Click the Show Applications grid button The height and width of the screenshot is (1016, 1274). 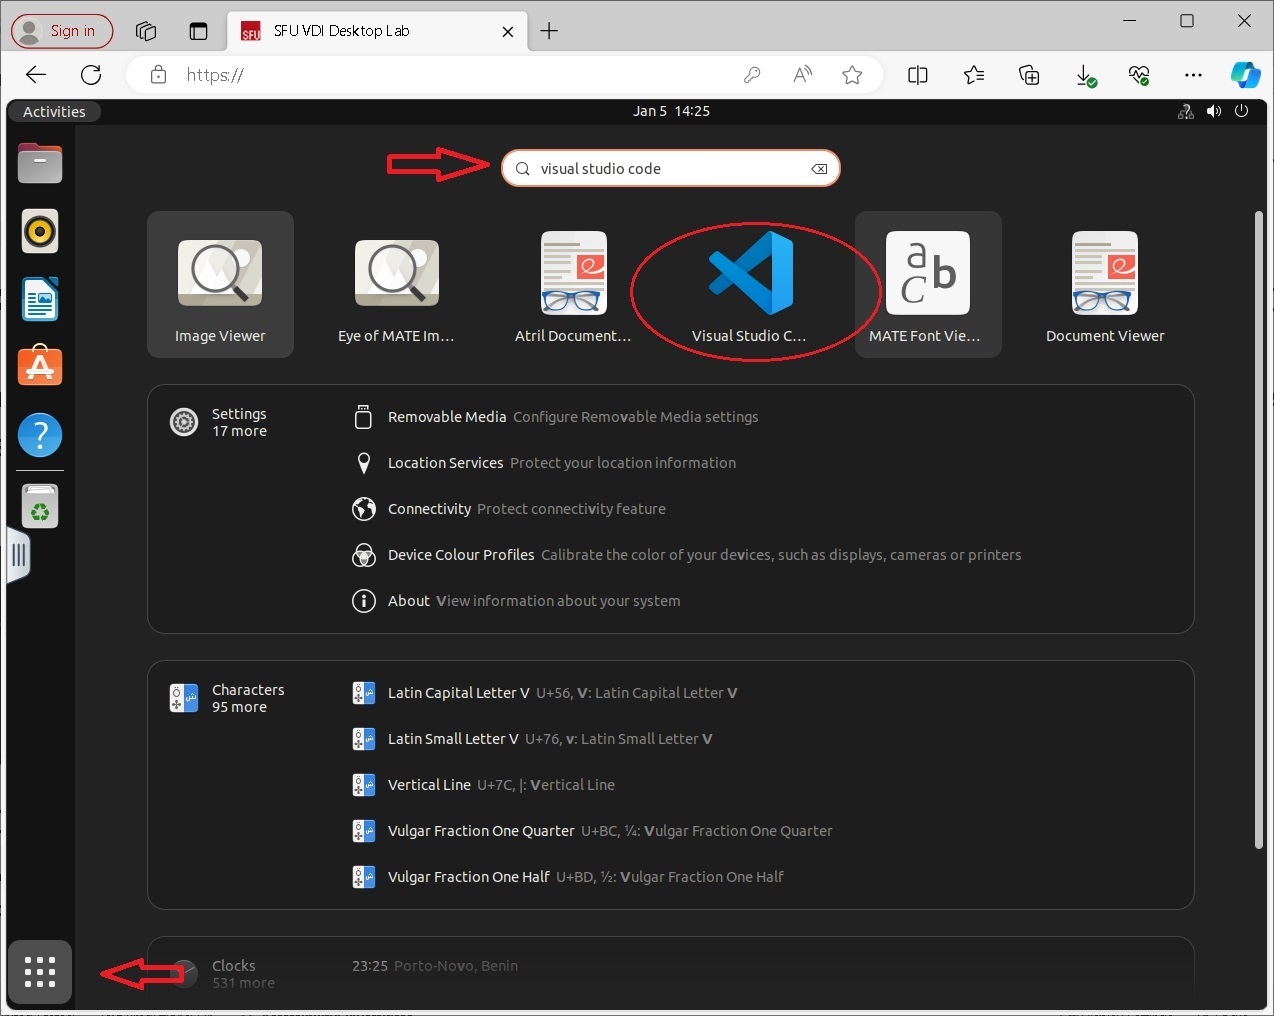click(40, 971)
